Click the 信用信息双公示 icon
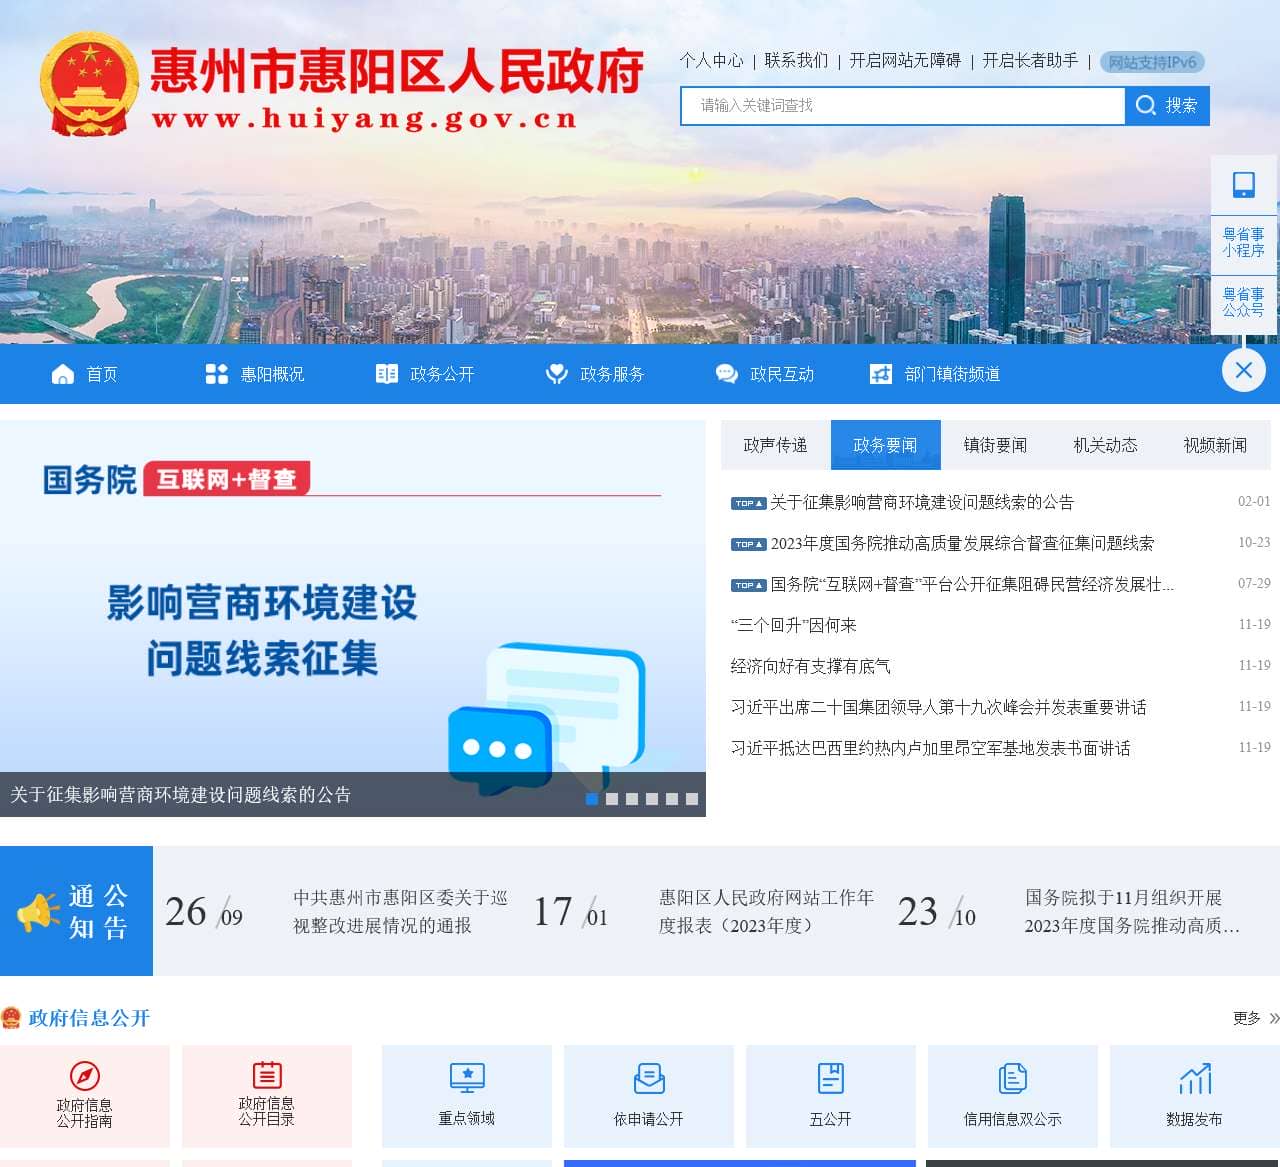1280x1167 pixels. (x=1013, y=1075)
